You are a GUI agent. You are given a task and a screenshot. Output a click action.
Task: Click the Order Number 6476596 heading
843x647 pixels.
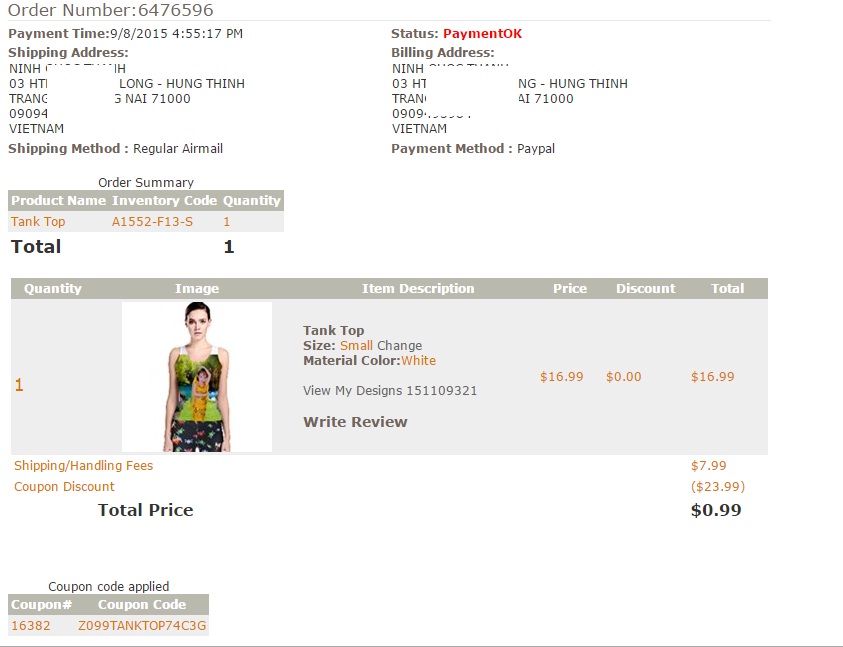110,11
